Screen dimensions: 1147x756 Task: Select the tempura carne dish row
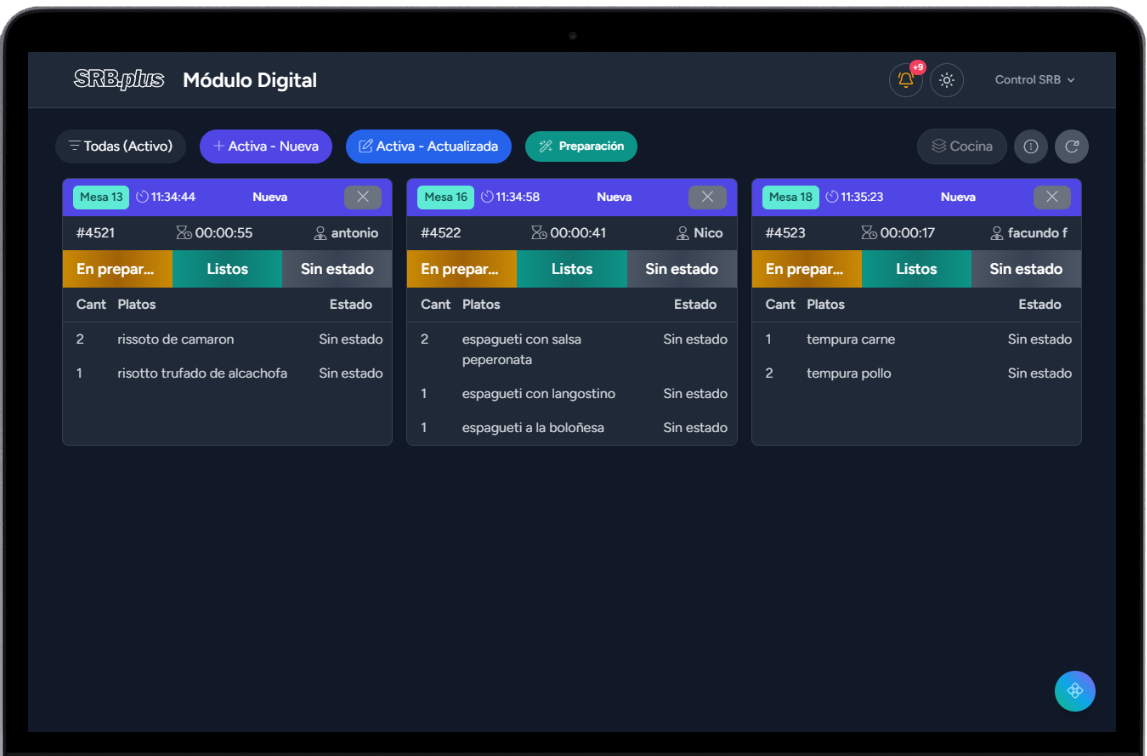pos(917,340)
